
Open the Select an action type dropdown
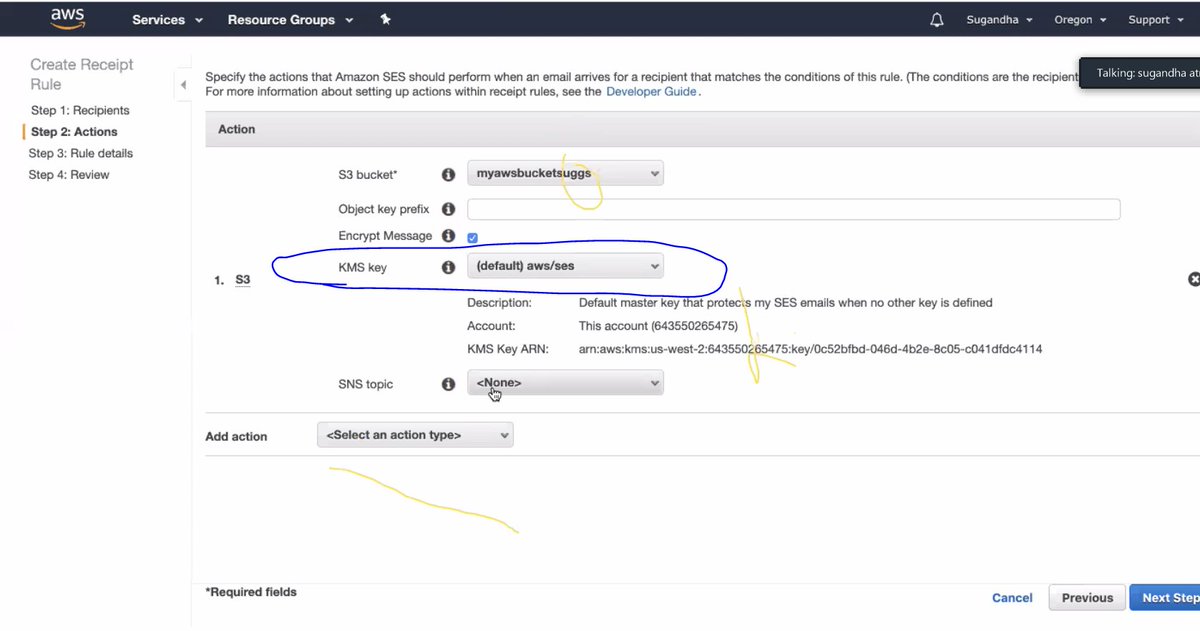415,435
